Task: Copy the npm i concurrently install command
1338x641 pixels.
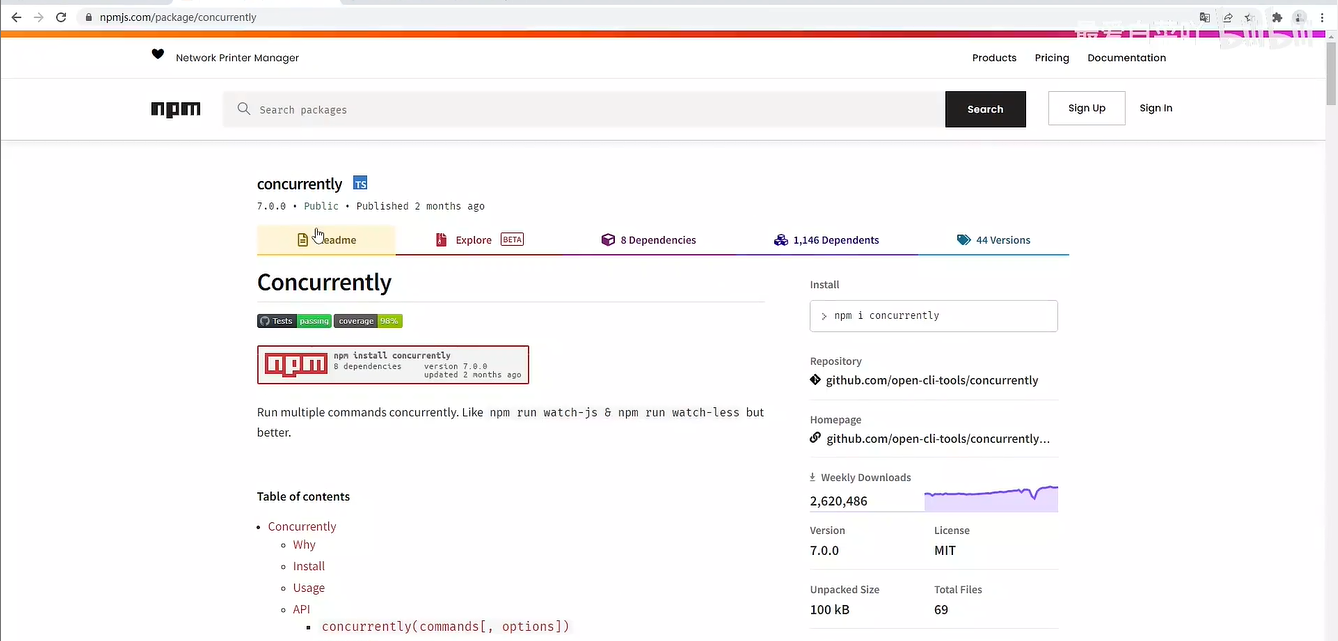Action: [933, 316]
